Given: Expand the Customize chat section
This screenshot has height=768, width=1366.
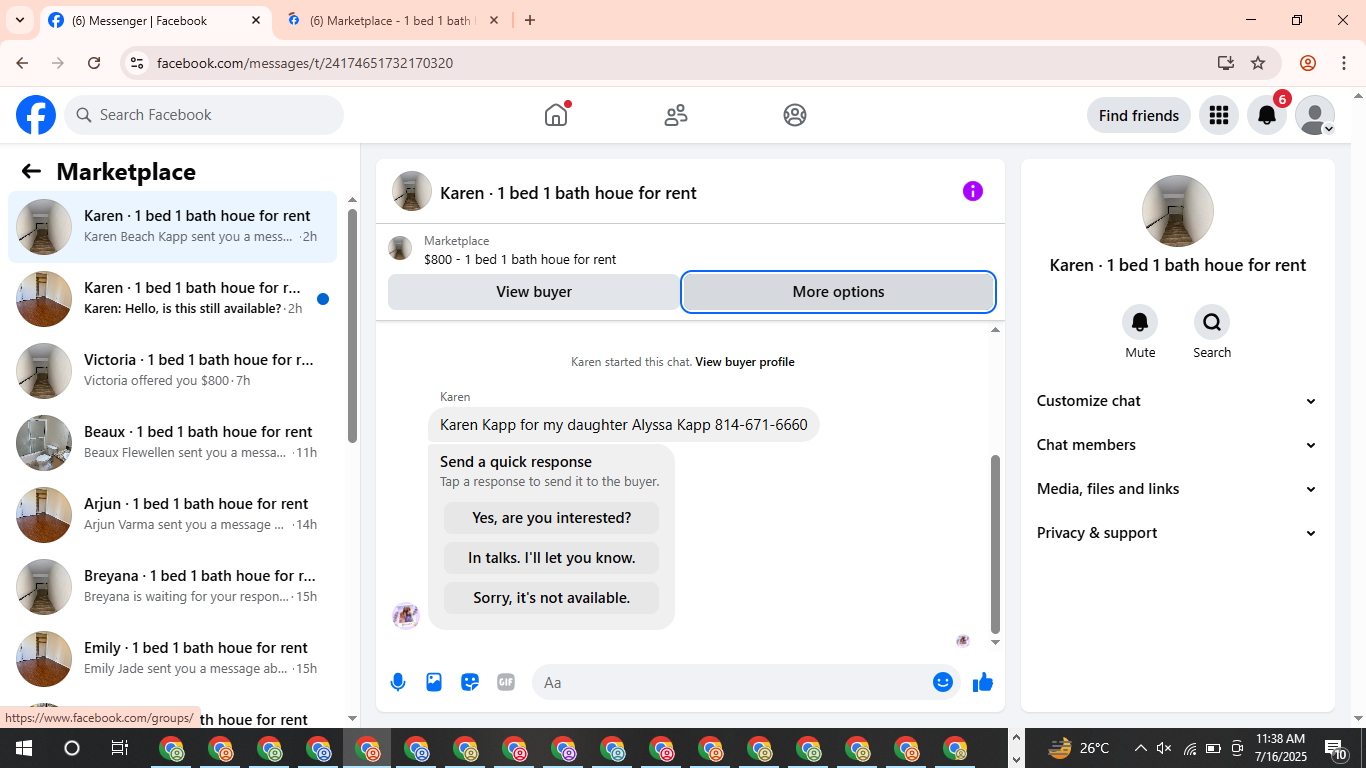Looking at the screenshot, I should (x=1178, y=401).
